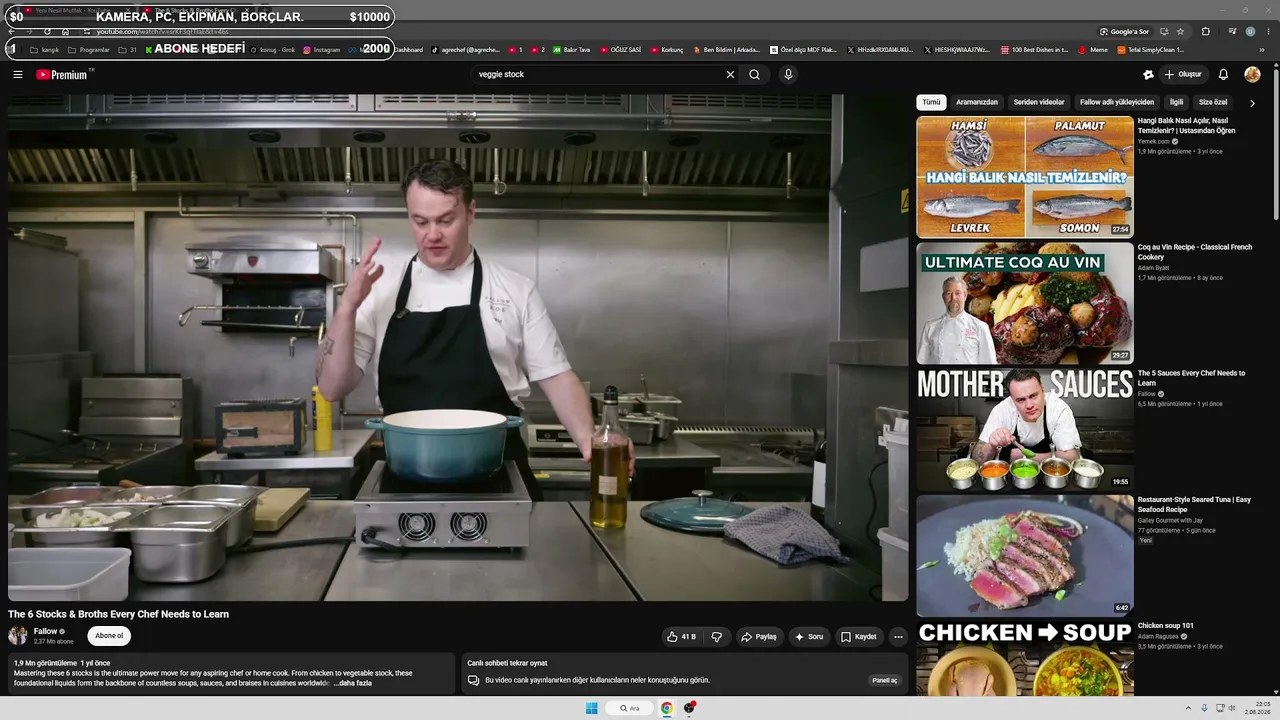1280x720 pixels.
Task: Open 'Restaurant-Style Seared Tuna' title
Action: [1195, 505]
